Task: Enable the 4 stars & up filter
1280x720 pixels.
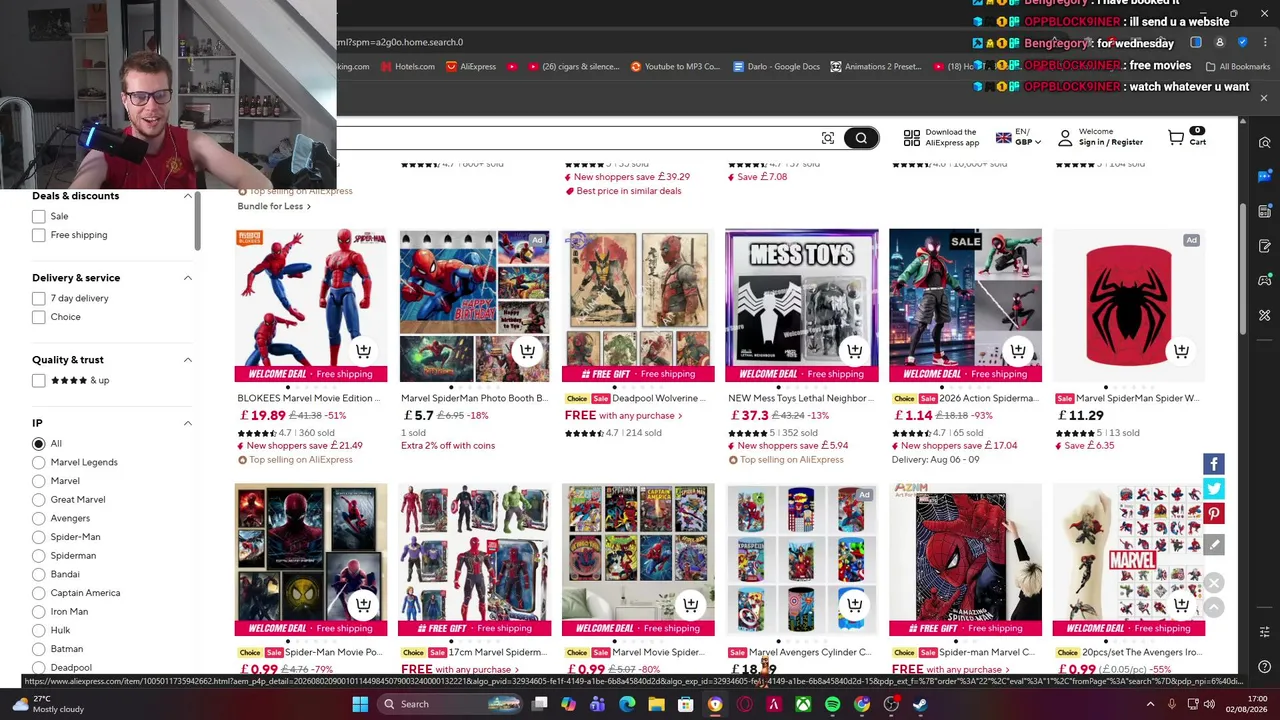Action: pos(39,380)
